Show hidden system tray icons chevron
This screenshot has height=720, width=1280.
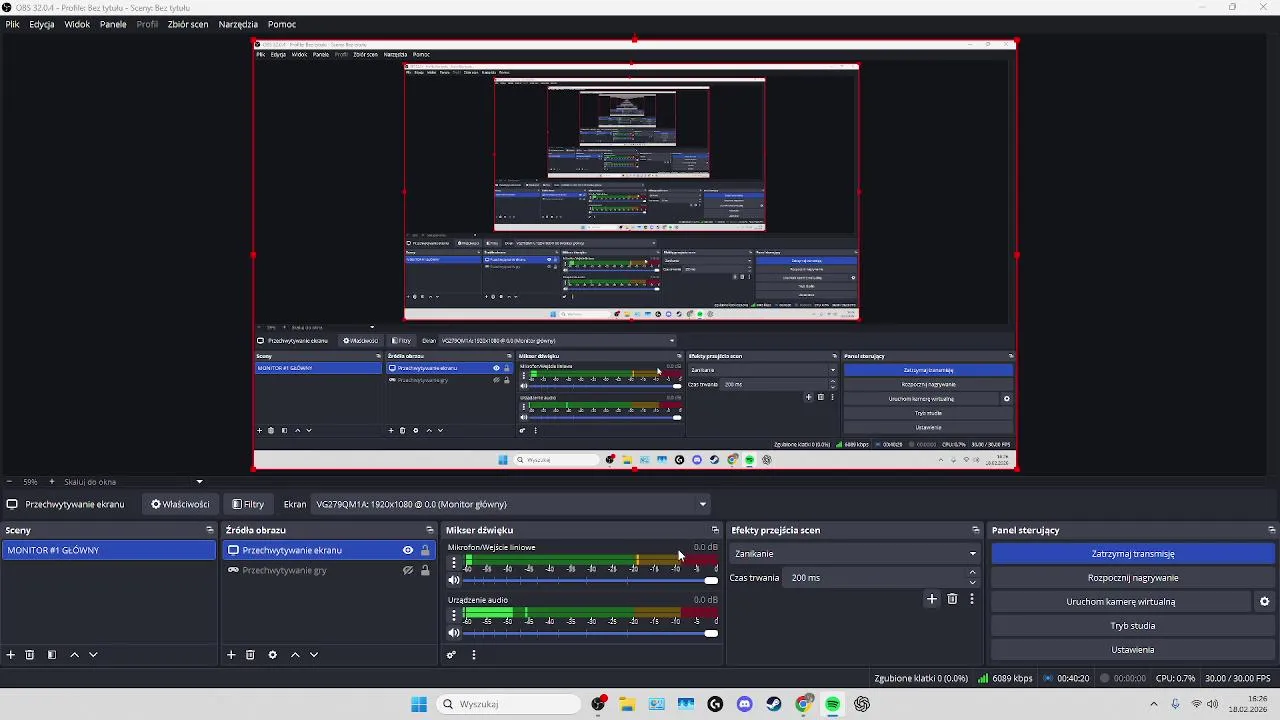pyautogui.click(x=1153, y=704)
